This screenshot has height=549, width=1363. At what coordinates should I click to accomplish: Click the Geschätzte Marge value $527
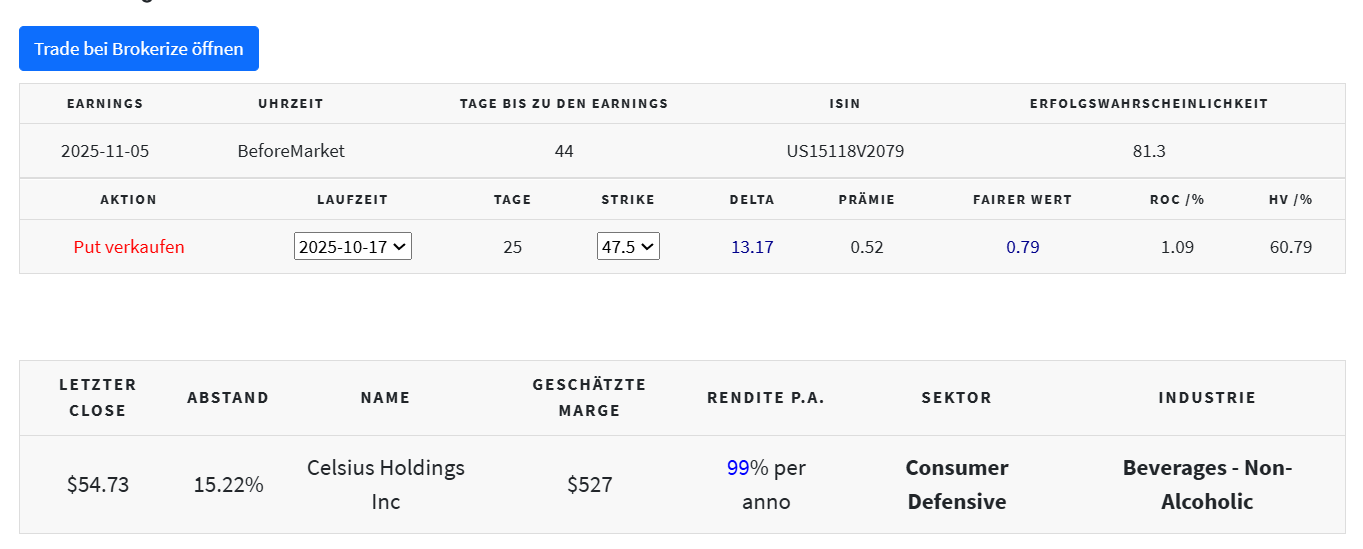[x=589, y=485]
